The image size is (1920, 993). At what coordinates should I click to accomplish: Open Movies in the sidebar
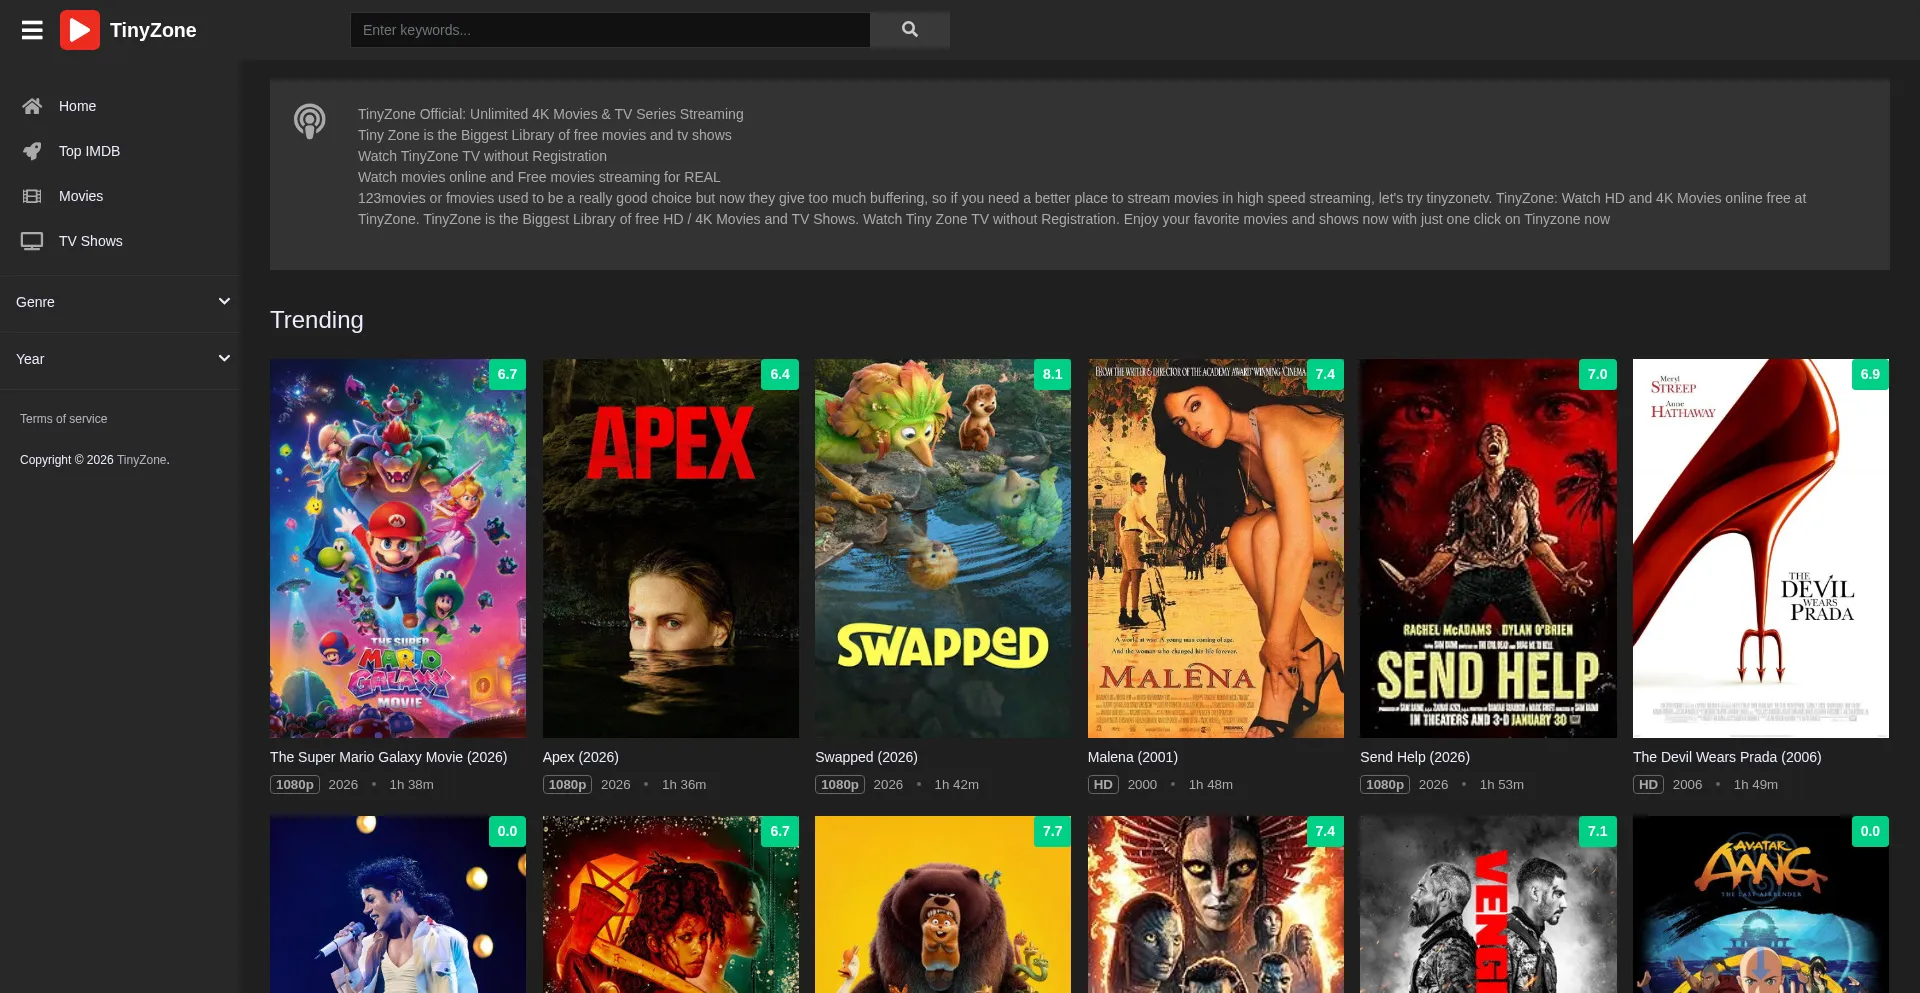click(81, 196)
